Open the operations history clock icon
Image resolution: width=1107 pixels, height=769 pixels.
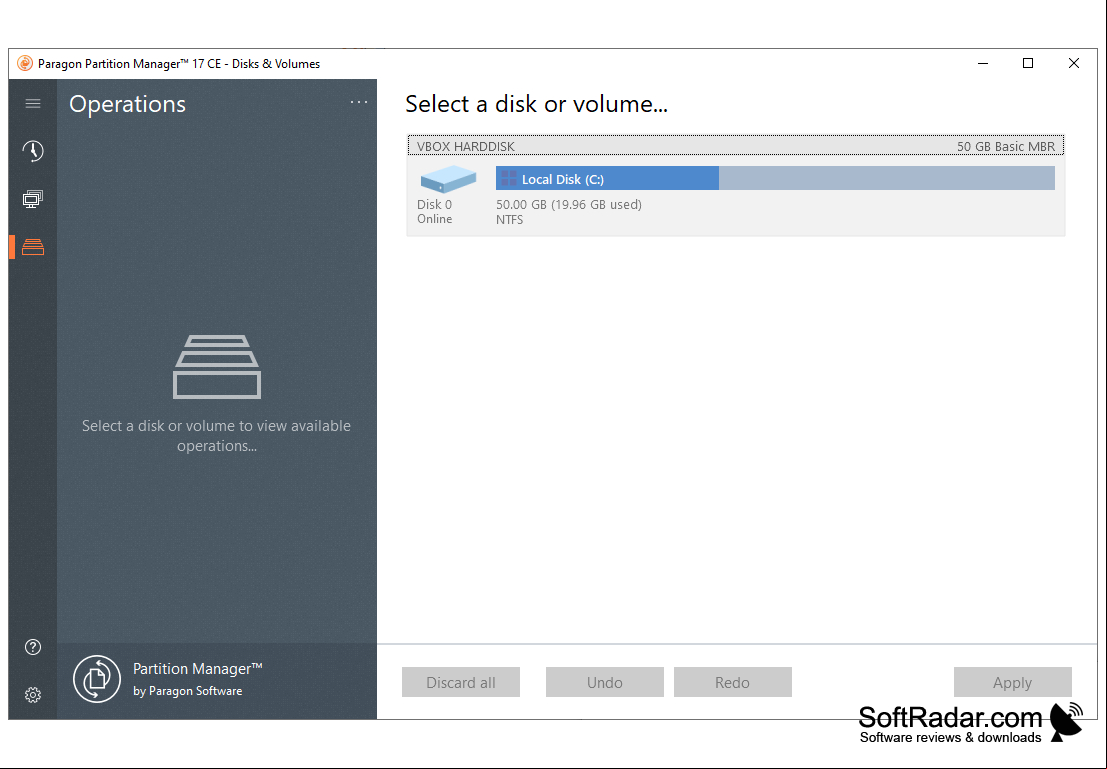click(32, 151)
